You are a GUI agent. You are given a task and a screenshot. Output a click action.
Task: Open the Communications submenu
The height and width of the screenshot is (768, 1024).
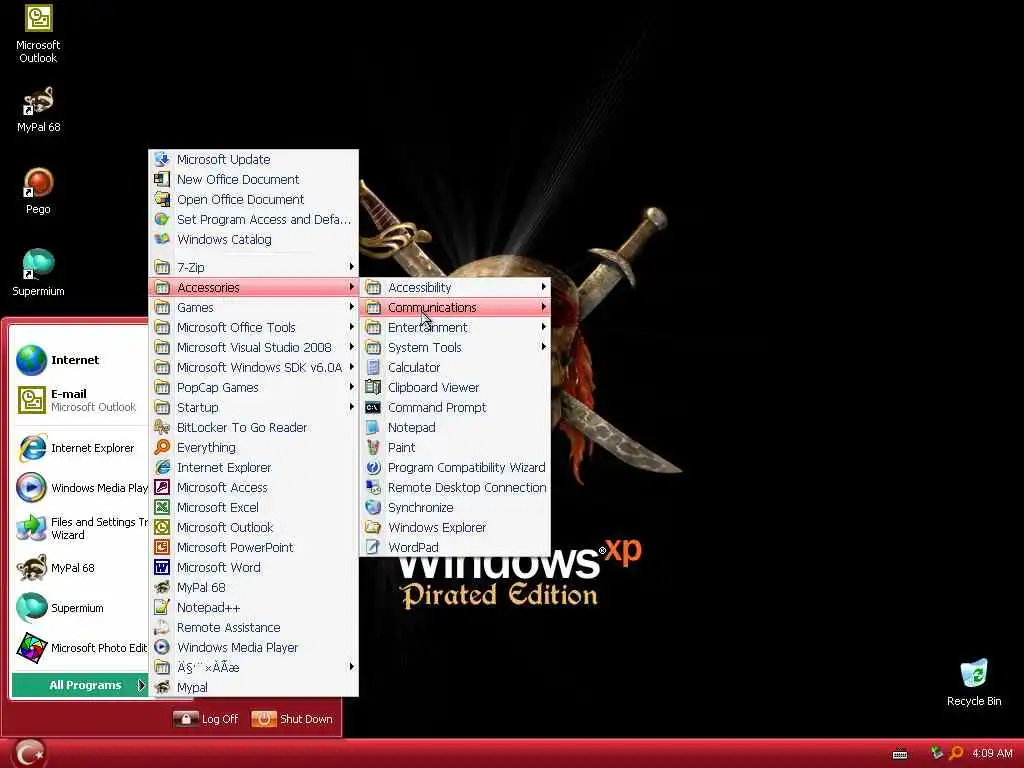(x=455, y=308)
